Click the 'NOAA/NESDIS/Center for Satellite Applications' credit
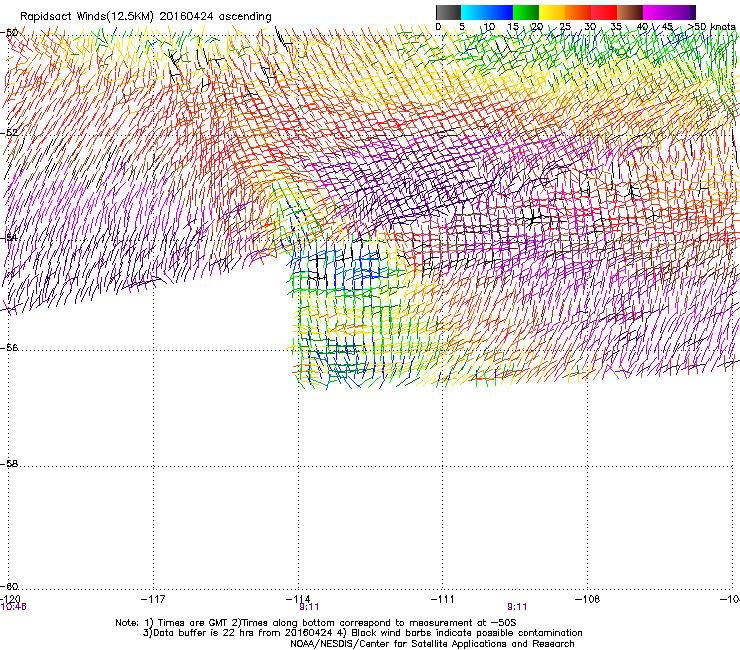 pyautogui.click(x=399, y=644)
